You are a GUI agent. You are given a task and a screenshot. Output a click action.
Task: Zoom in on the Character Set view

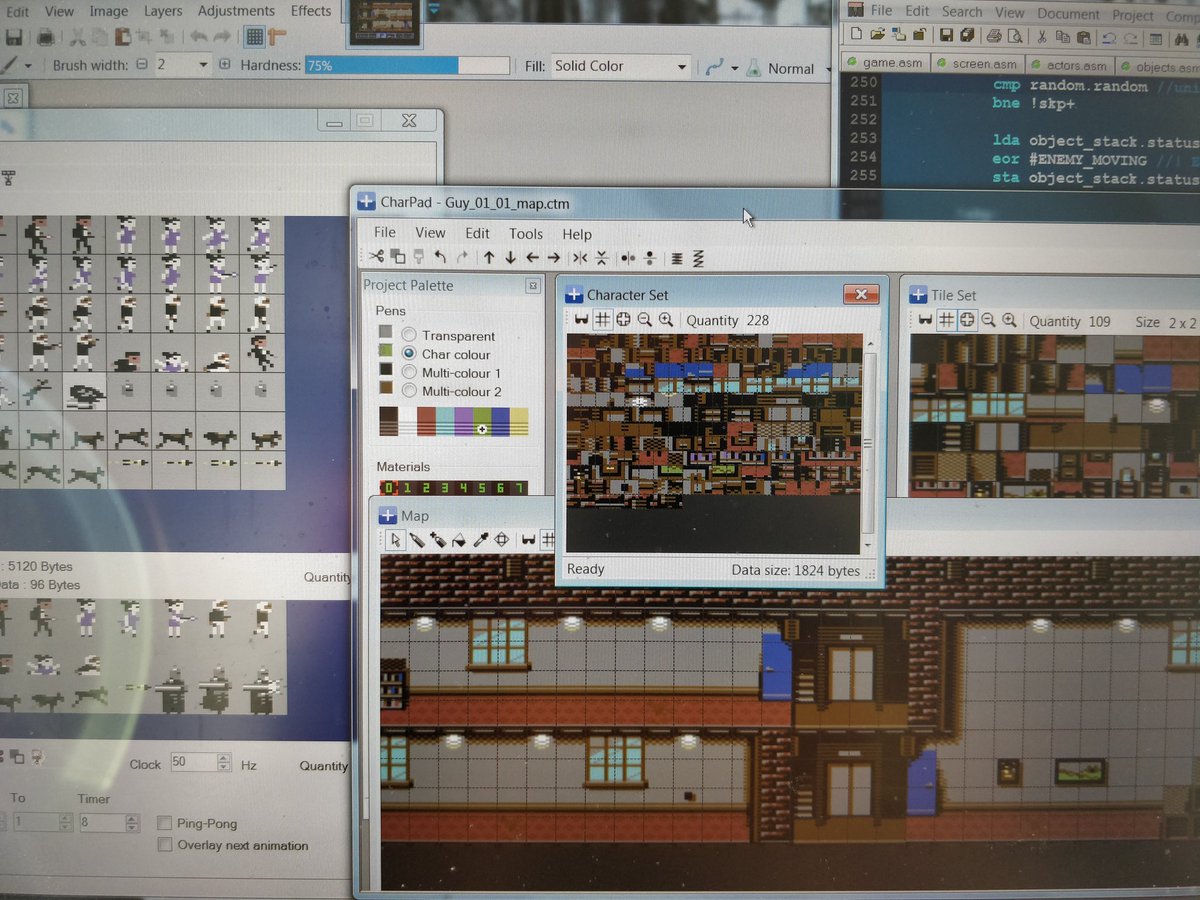pos(665,320)
